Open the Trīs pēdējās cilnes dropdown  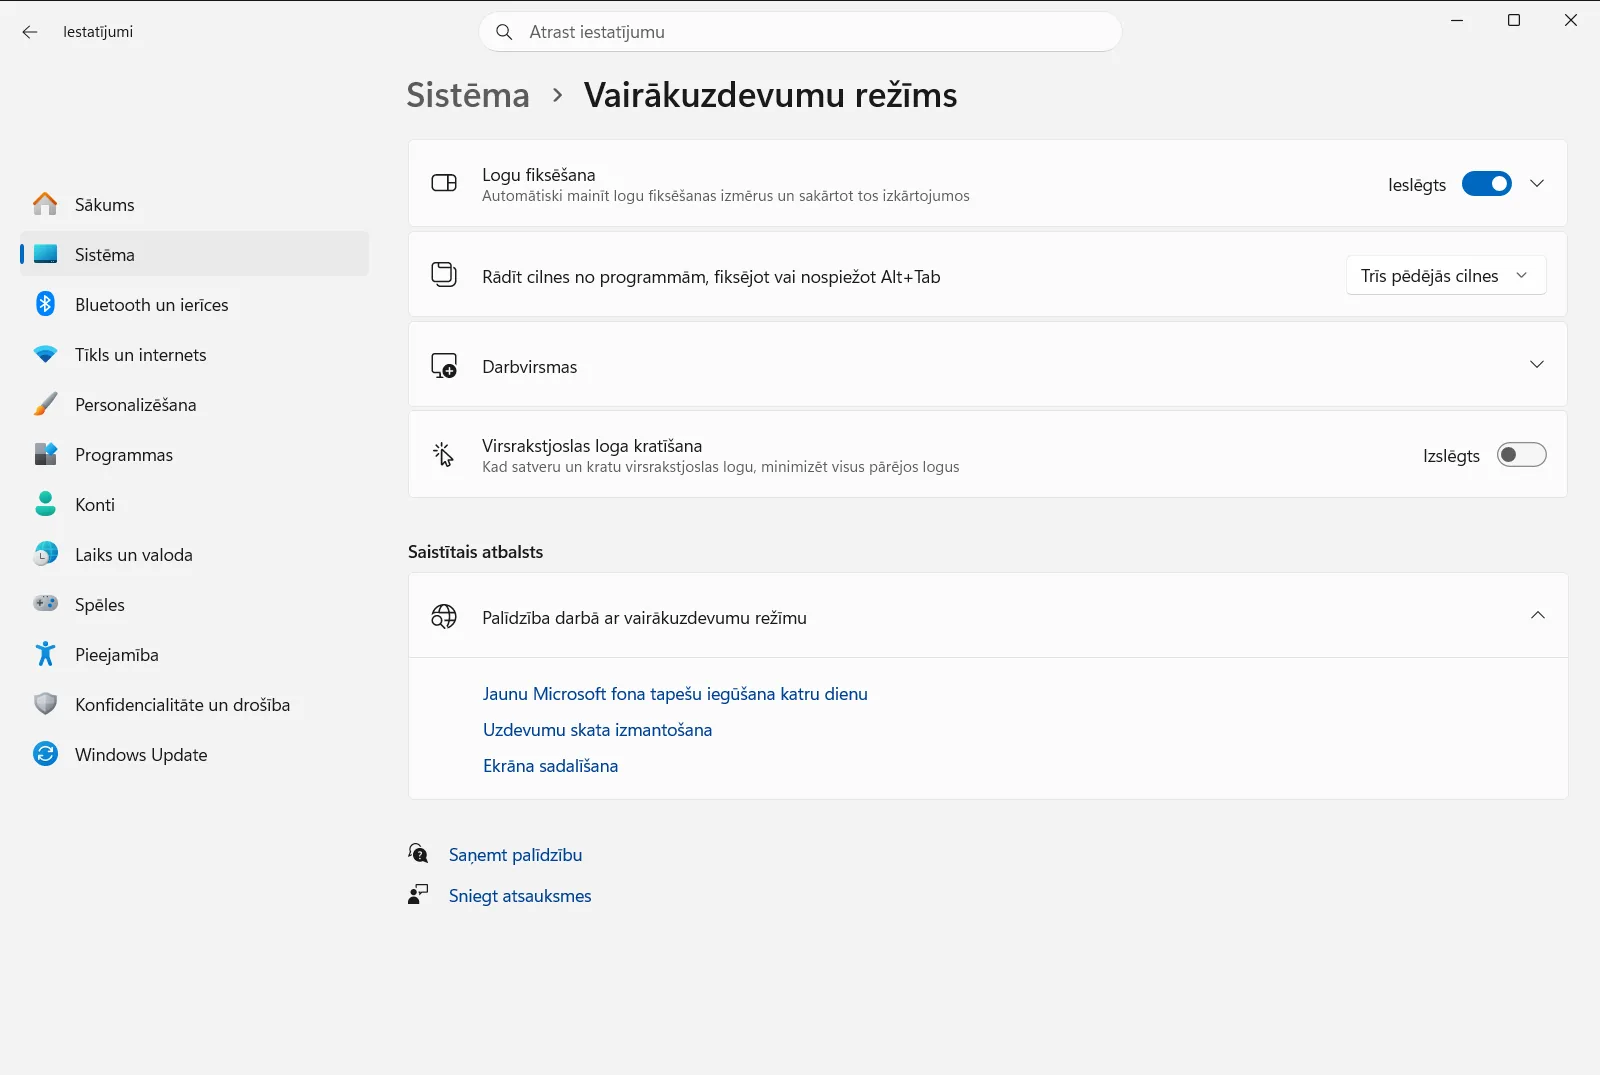[1446, 276]
